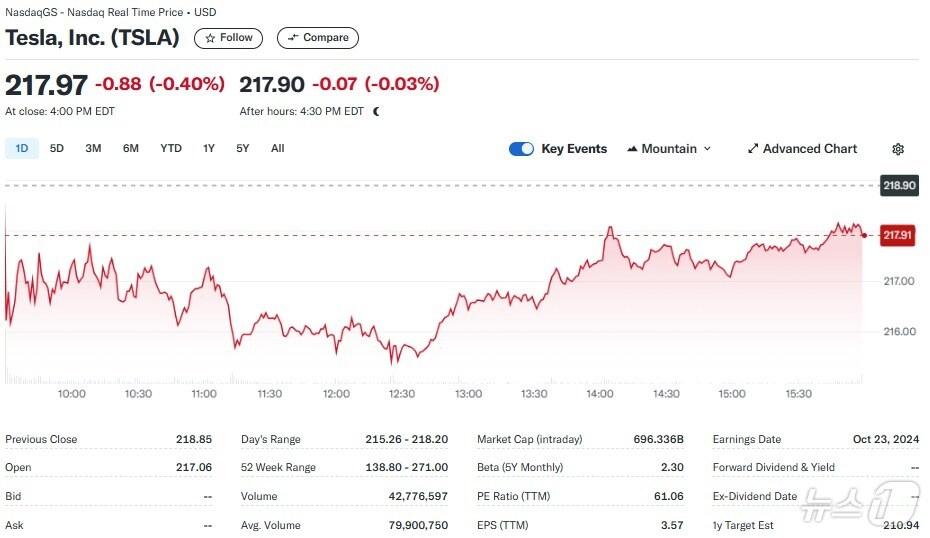This screenshot has height=538, width=930.
Task: Click the Follow star button
Action: coord(229,38)
